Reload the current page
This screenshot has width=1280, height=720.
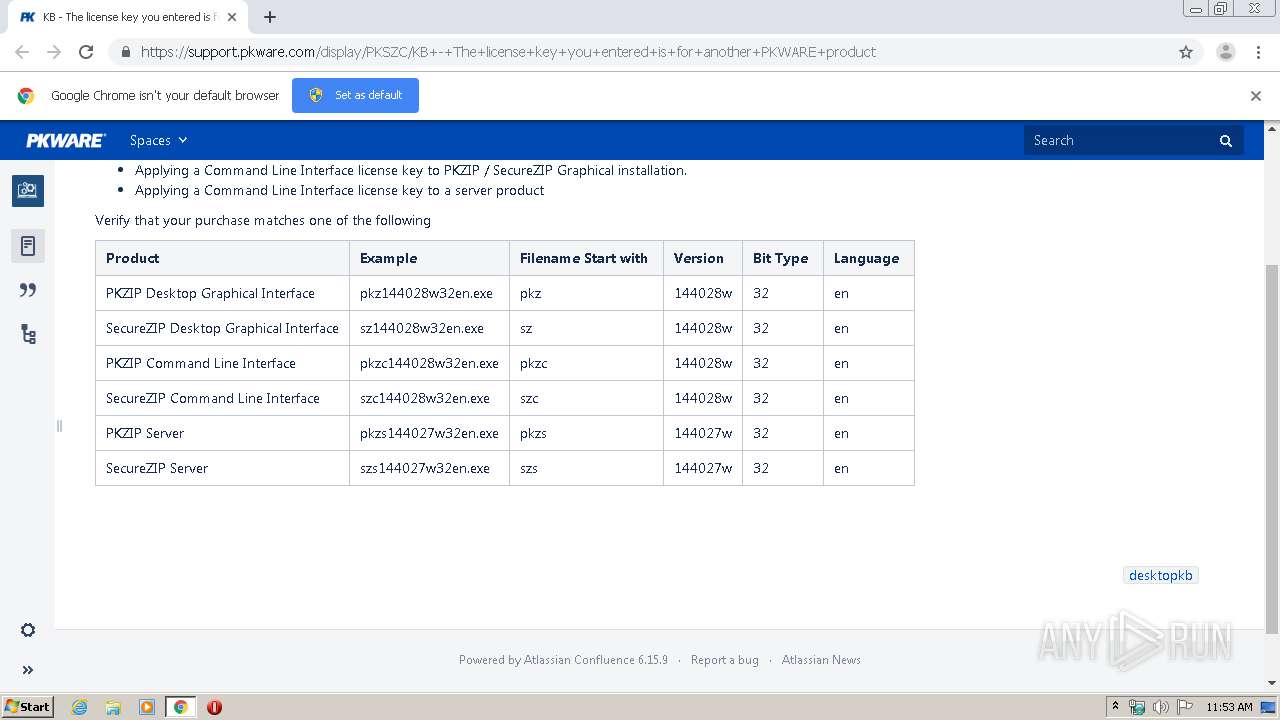coord(86,52)
